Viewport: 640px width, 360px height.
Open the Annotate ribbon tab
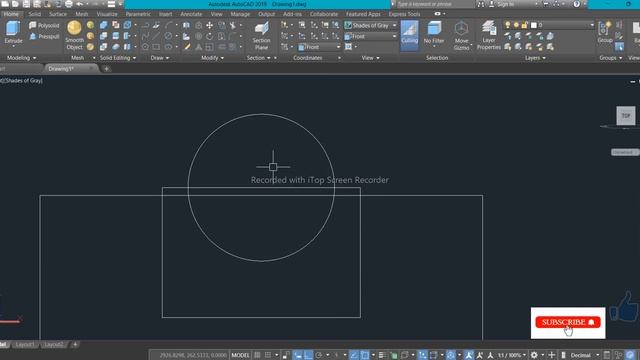191,14
